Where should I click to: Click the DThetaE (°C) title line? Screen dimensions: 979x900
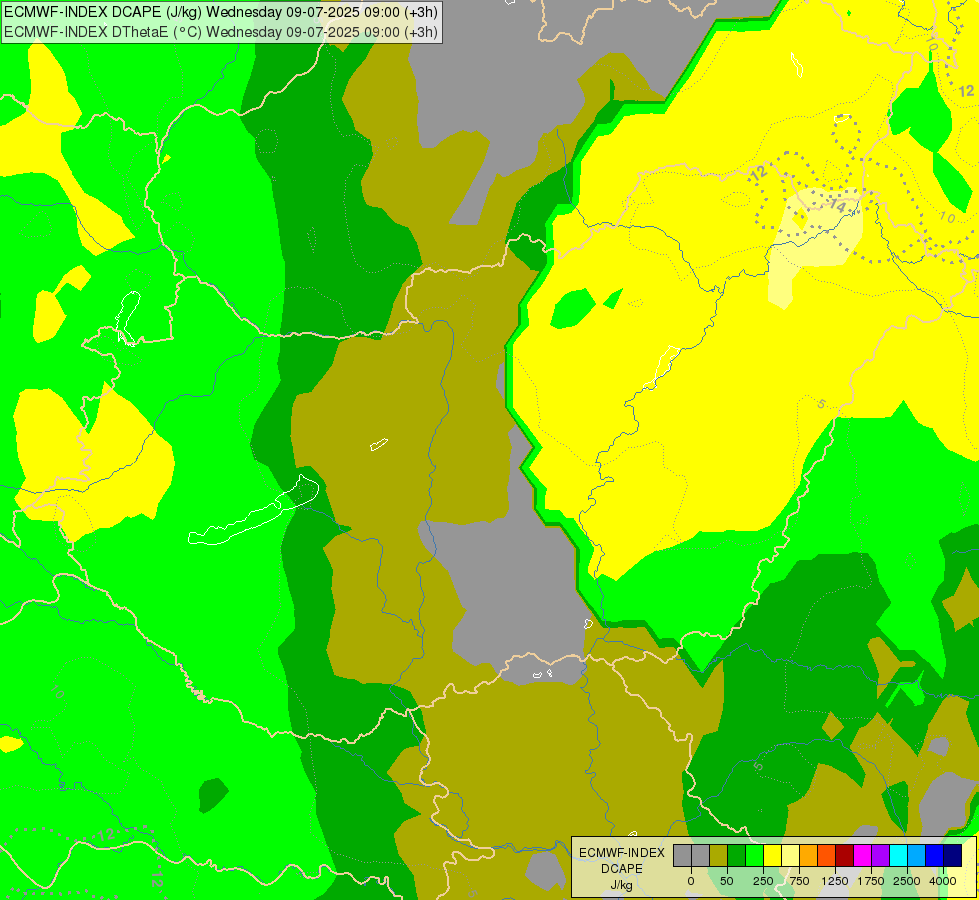(x=221, y=31)
